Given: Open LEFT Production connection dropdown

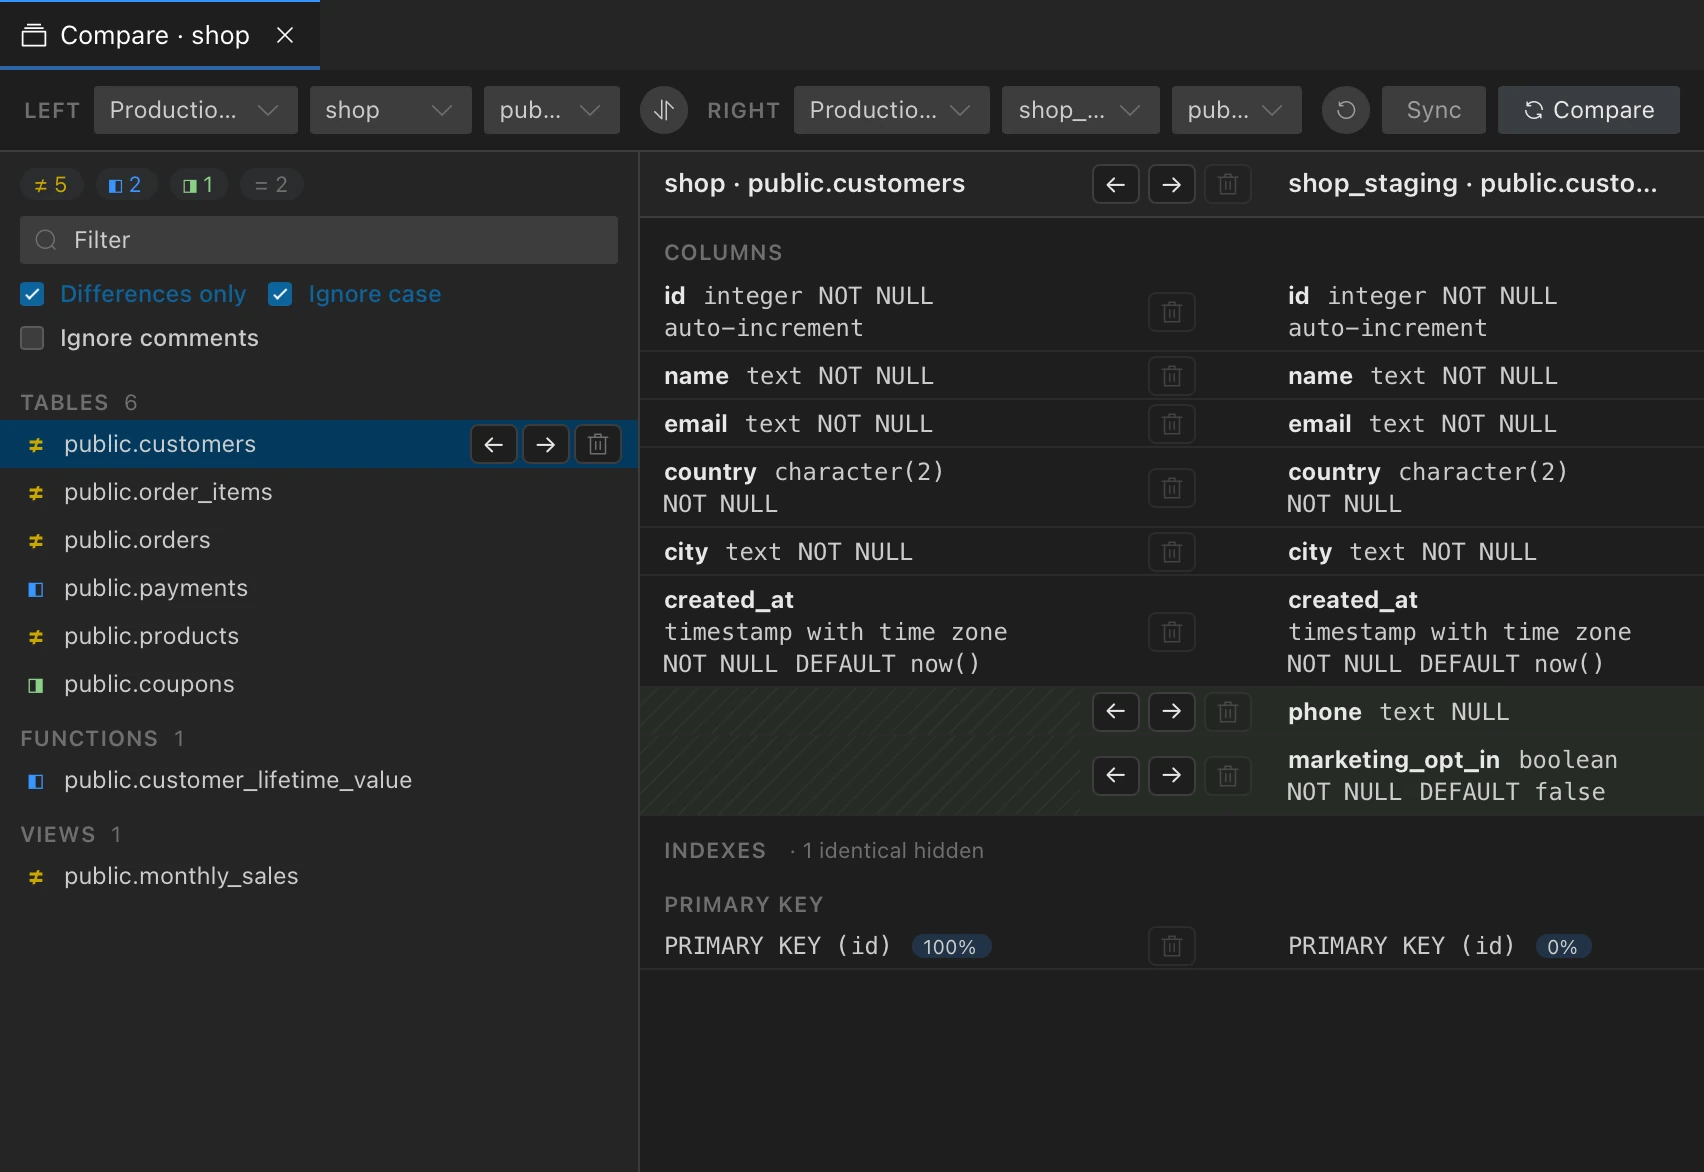Looking at the screenshot, I should tap(196, 110).
